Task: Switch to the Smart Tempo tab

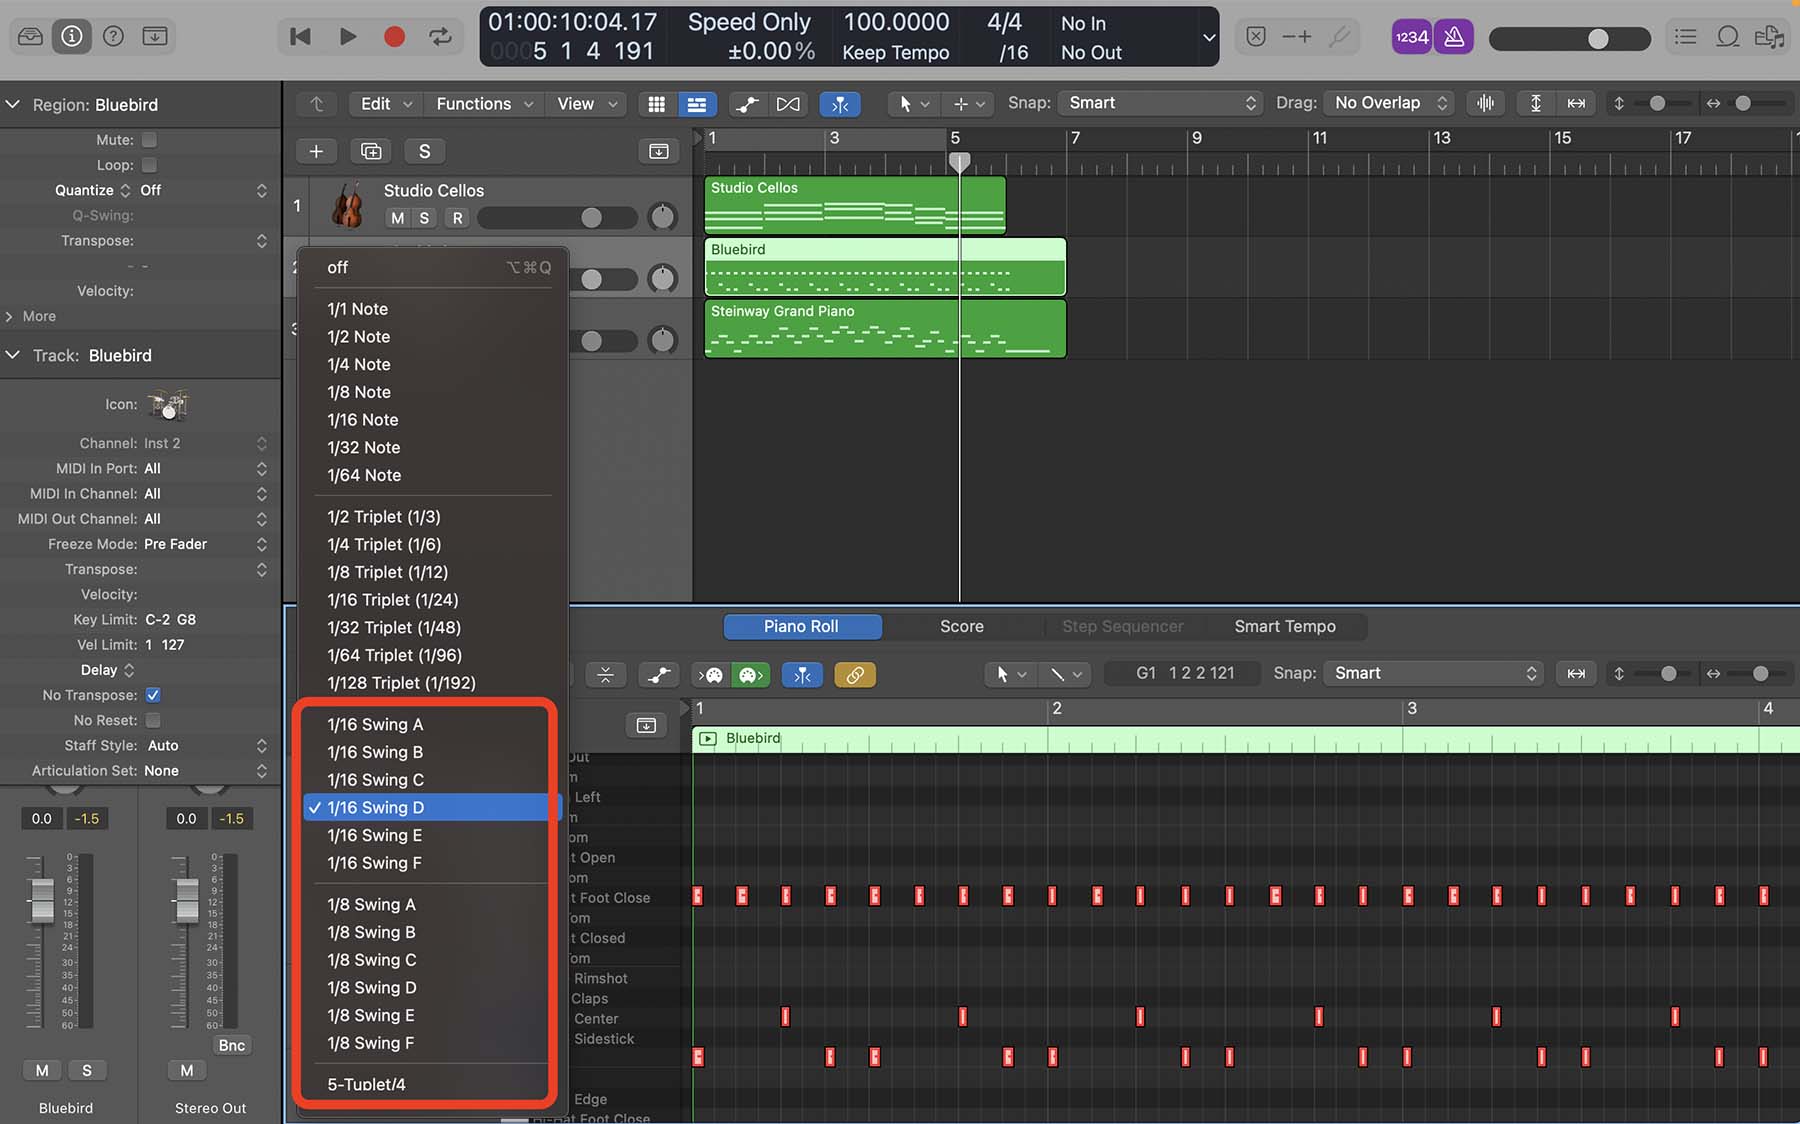Action: click(1285, 626)
